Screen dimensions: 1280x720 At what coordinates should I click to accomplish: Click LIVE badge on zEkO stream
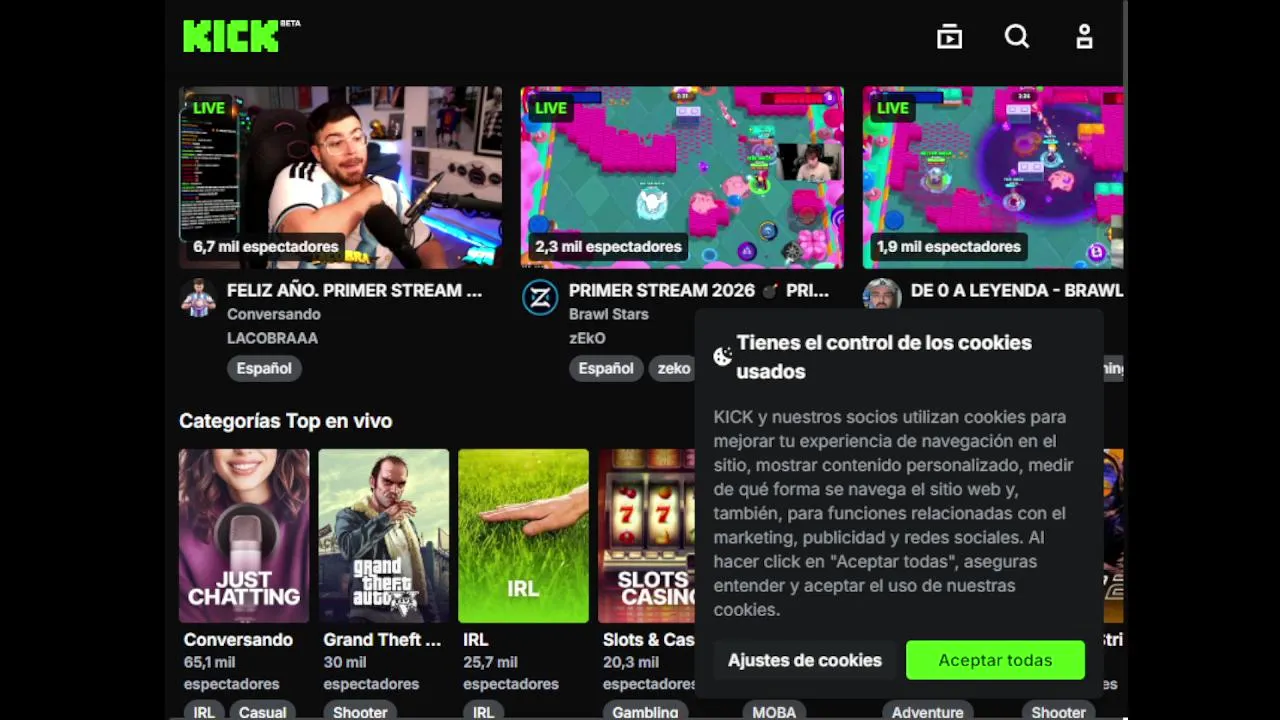point(551,108)
